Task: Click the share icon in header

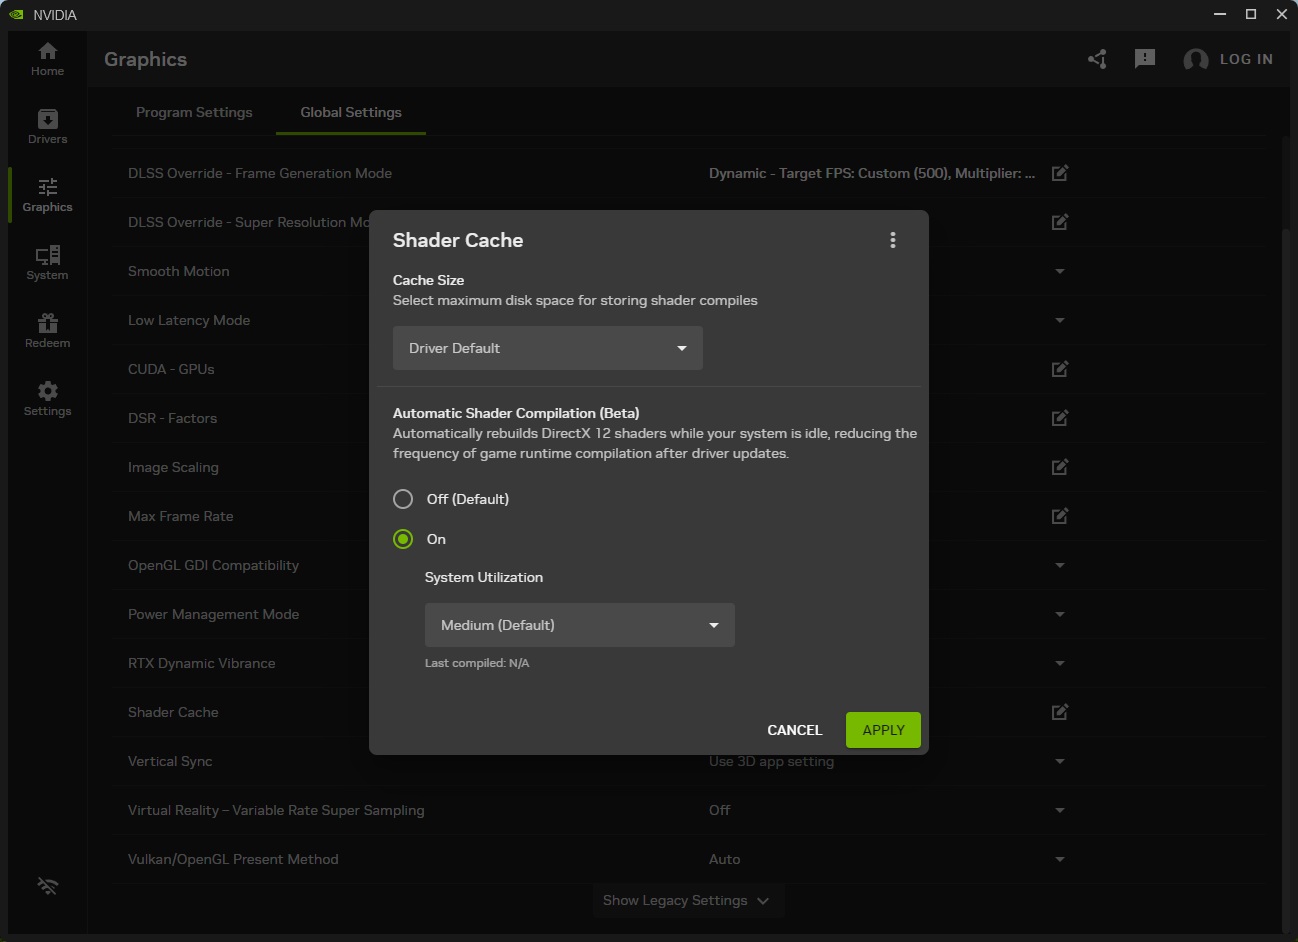Action: point(1097,59)
